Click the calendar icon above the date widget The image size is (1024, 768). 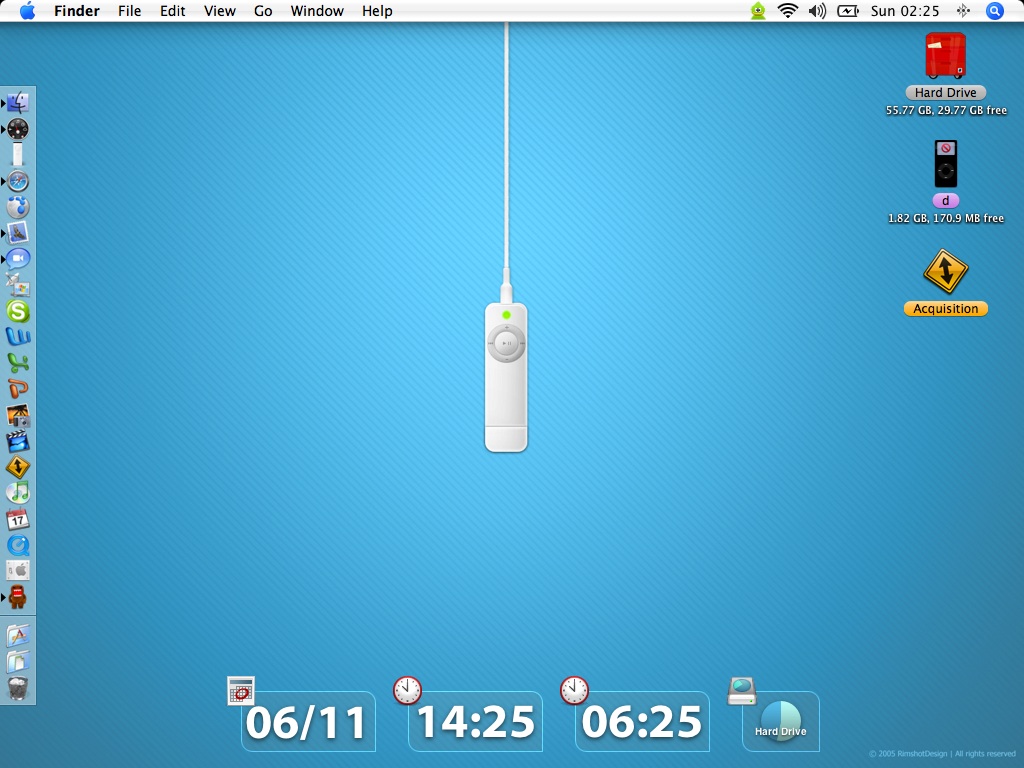[x=240, y=691]
